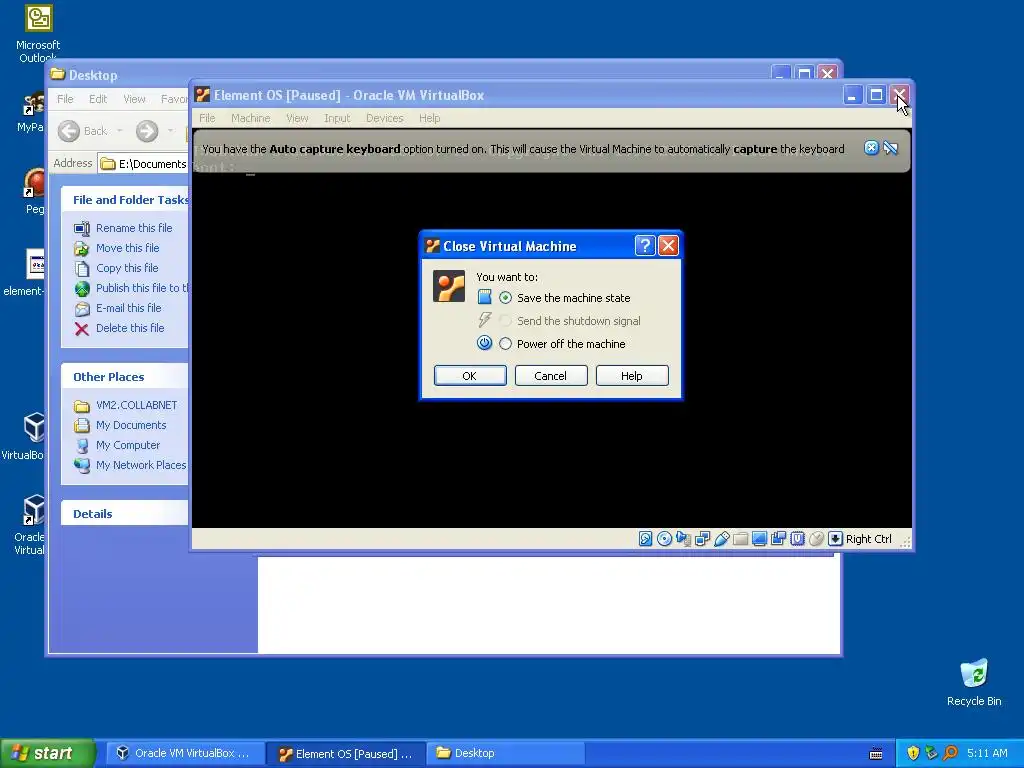The width and height of the screenshot is (1024, 768).
Task: Click the Start button on the taskbar
Action: [48, 753]
